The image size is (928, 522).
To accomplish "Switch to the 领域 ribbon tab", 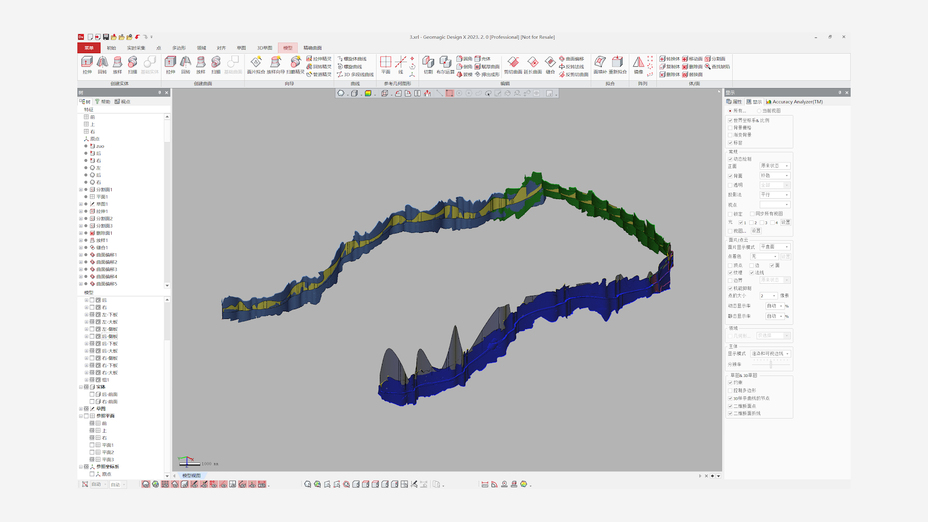I will click(201, 48).
